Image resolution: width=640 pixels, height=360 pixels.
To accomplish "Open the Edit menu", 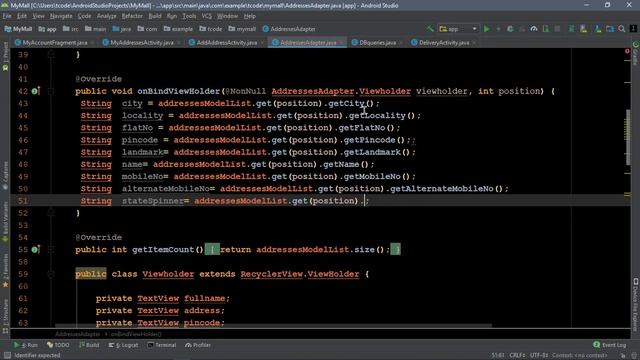I will tap(22, 16).
